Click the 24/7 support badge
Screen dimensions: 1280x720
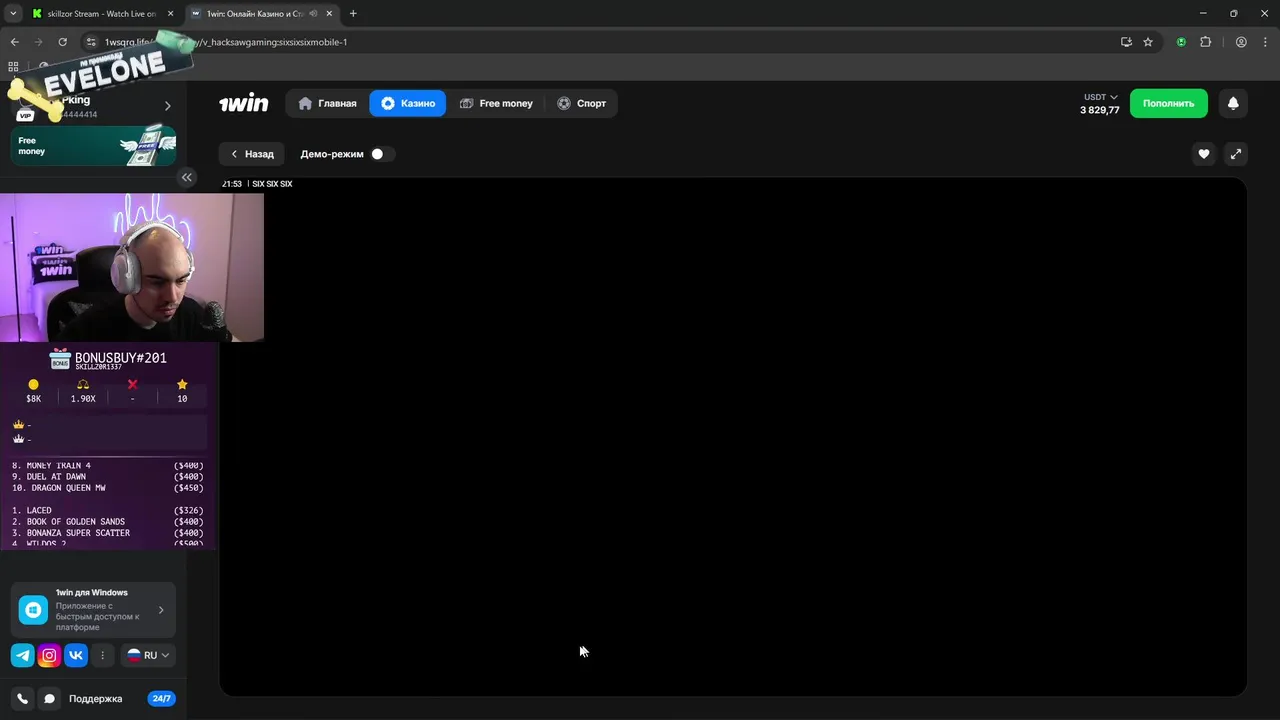[x=161, y=699]
